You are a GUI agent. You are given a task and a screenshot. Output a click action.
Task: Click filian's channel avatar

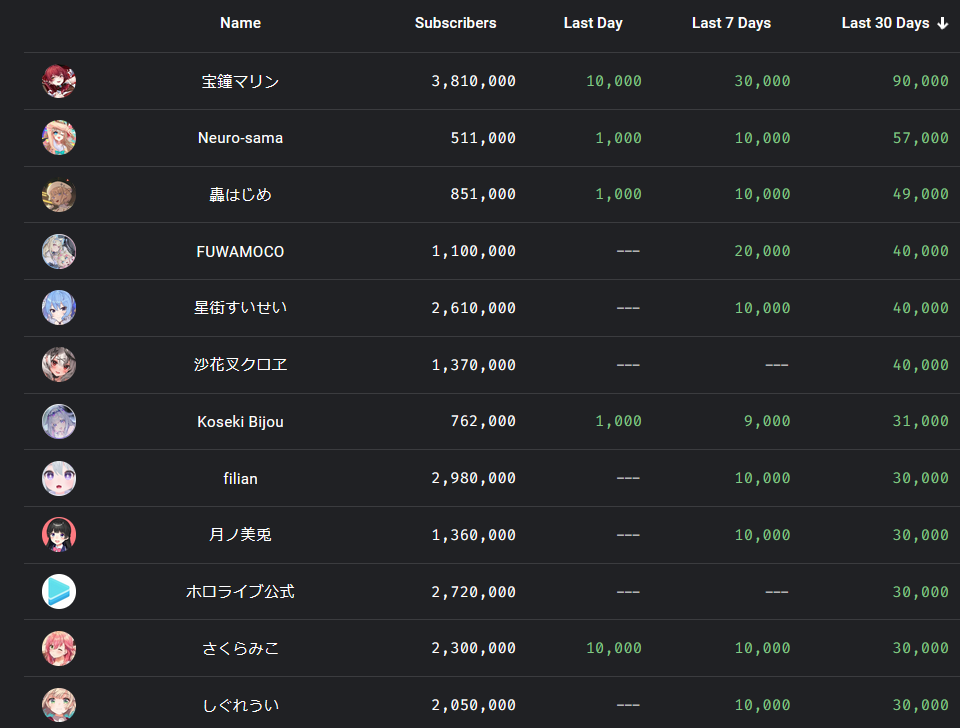[x=59, y=478]
